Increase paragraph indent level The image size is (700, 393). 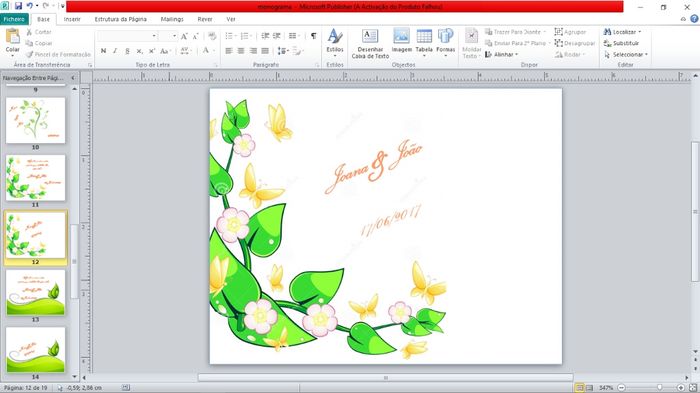click(277, 36)
